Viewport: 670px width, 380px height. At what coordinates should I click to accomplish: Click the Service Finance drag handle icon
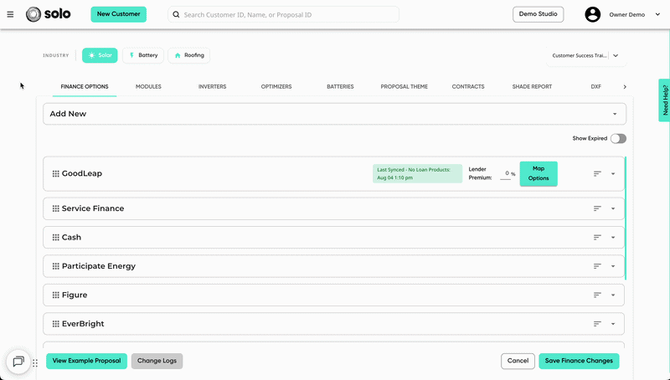point(56,209)
